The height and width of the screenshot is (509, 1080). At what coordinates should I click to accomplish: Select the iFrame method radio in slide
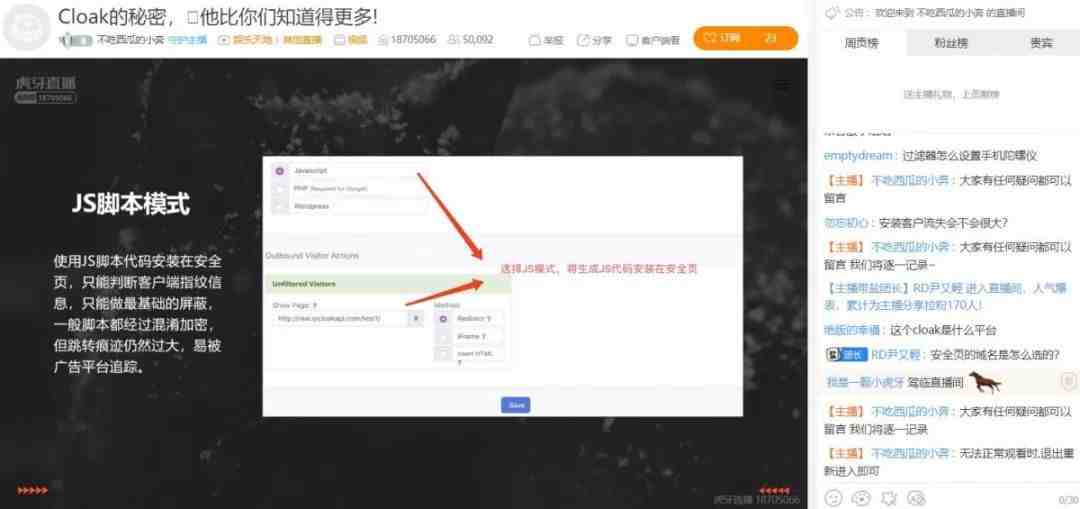pyautogui.click(x=443, y=336)
